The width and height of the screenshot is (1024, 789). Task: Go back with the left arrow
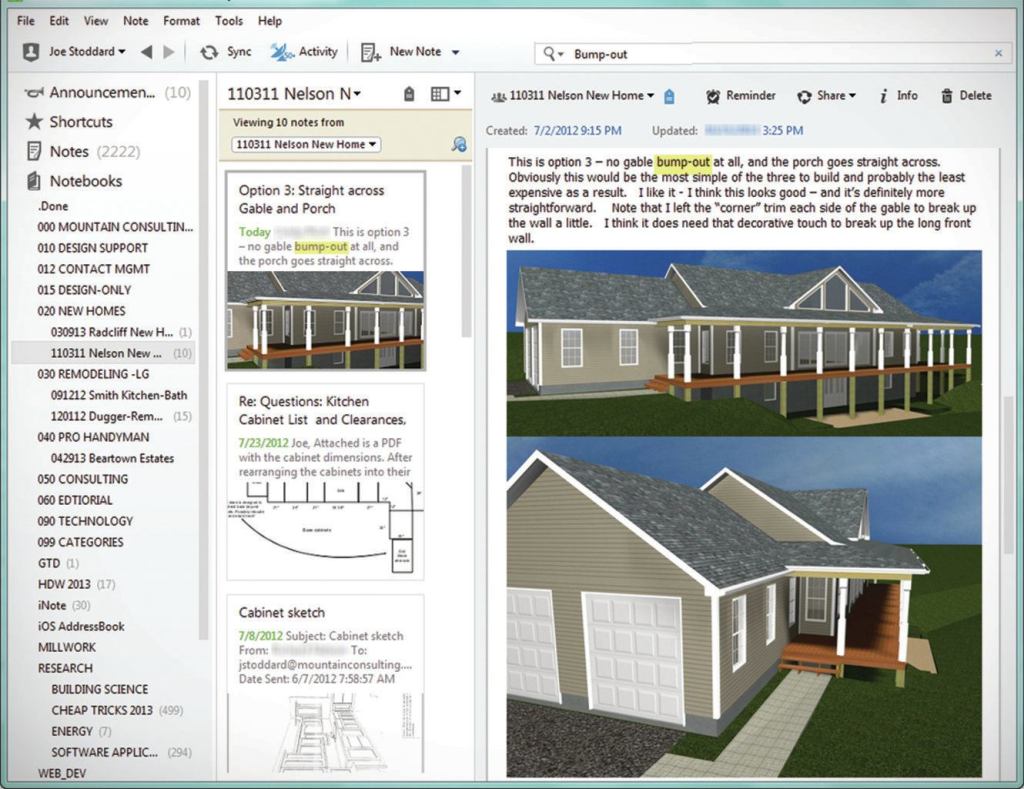147,52
